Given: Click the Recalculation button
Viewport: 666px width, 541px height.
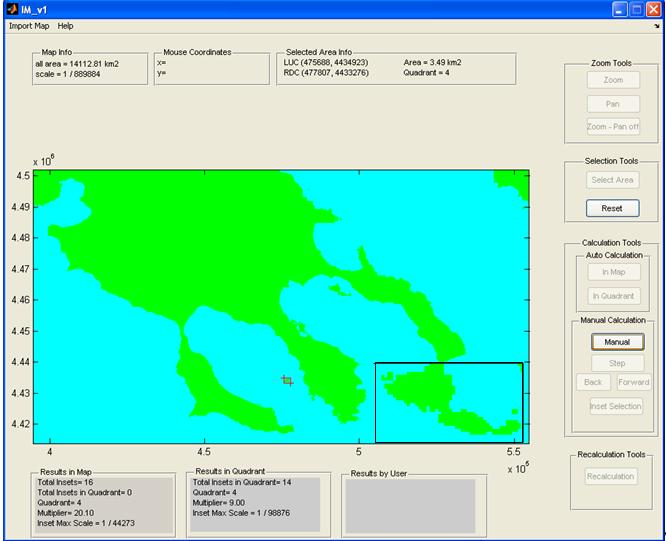Looking at the screenshot, I should point(611,476).
